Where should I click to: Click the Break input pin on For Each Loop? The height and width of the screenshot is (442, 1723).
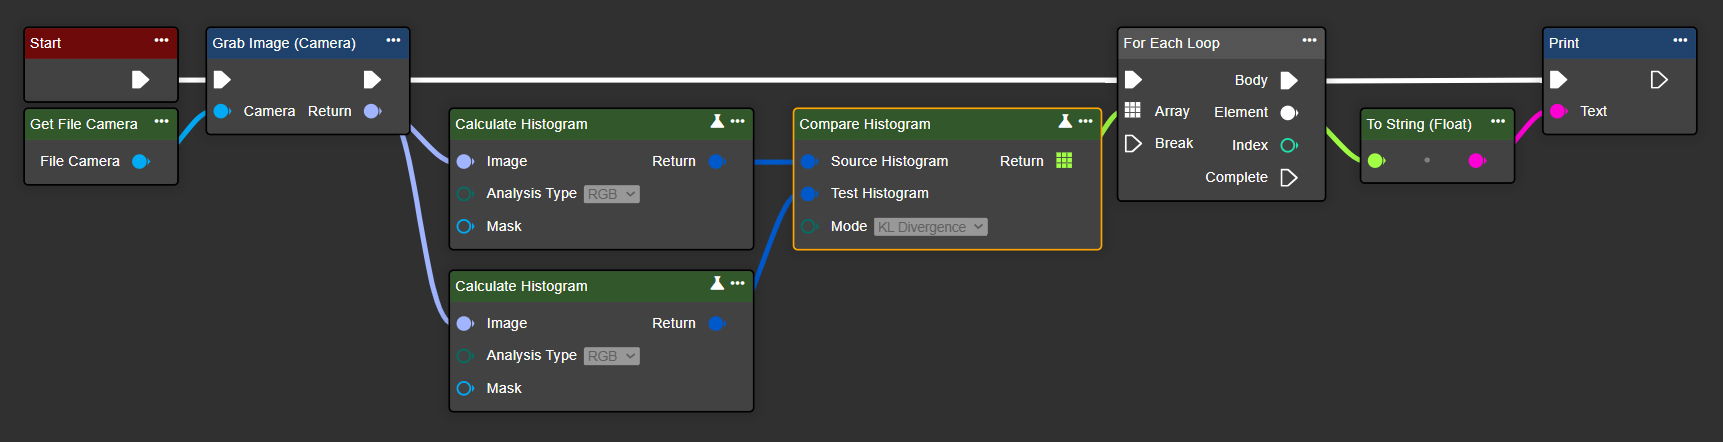click(x=1133, y=144)
